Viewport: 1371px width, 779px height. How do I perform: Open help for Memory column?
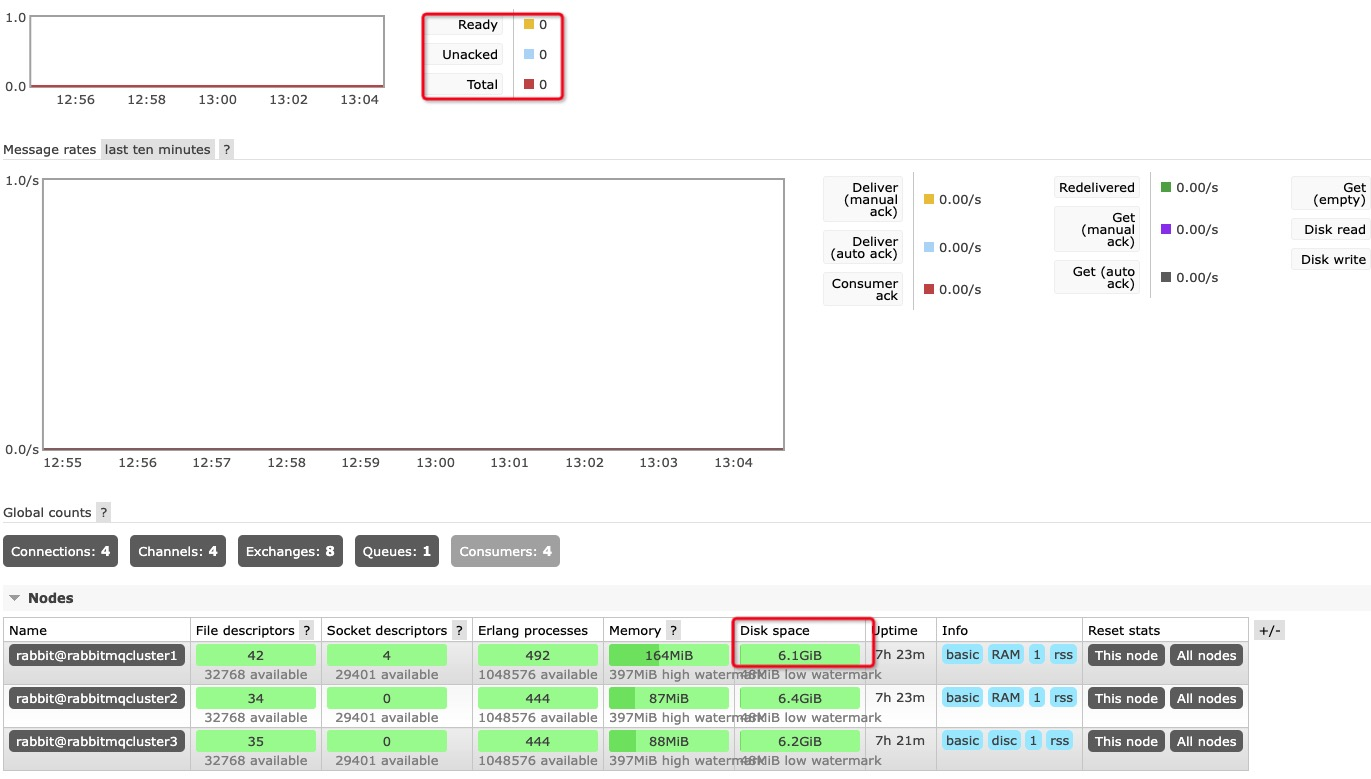tap(673, 630)
